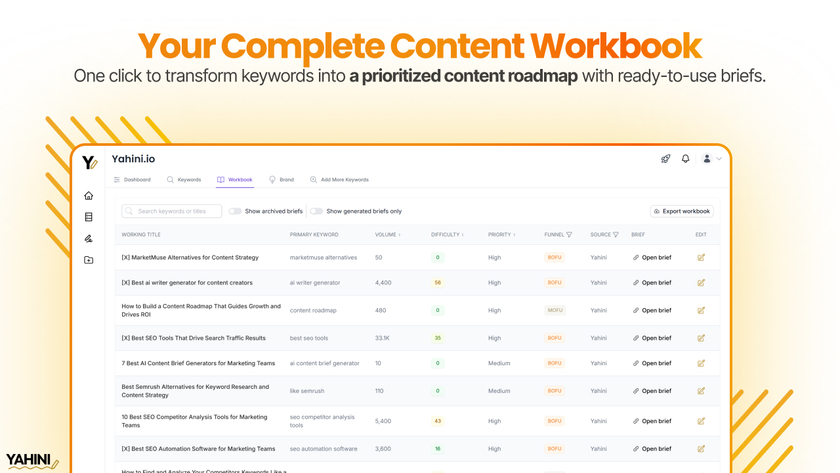
Task: Sort by the Difficulty column
Action: coord(447,235)
